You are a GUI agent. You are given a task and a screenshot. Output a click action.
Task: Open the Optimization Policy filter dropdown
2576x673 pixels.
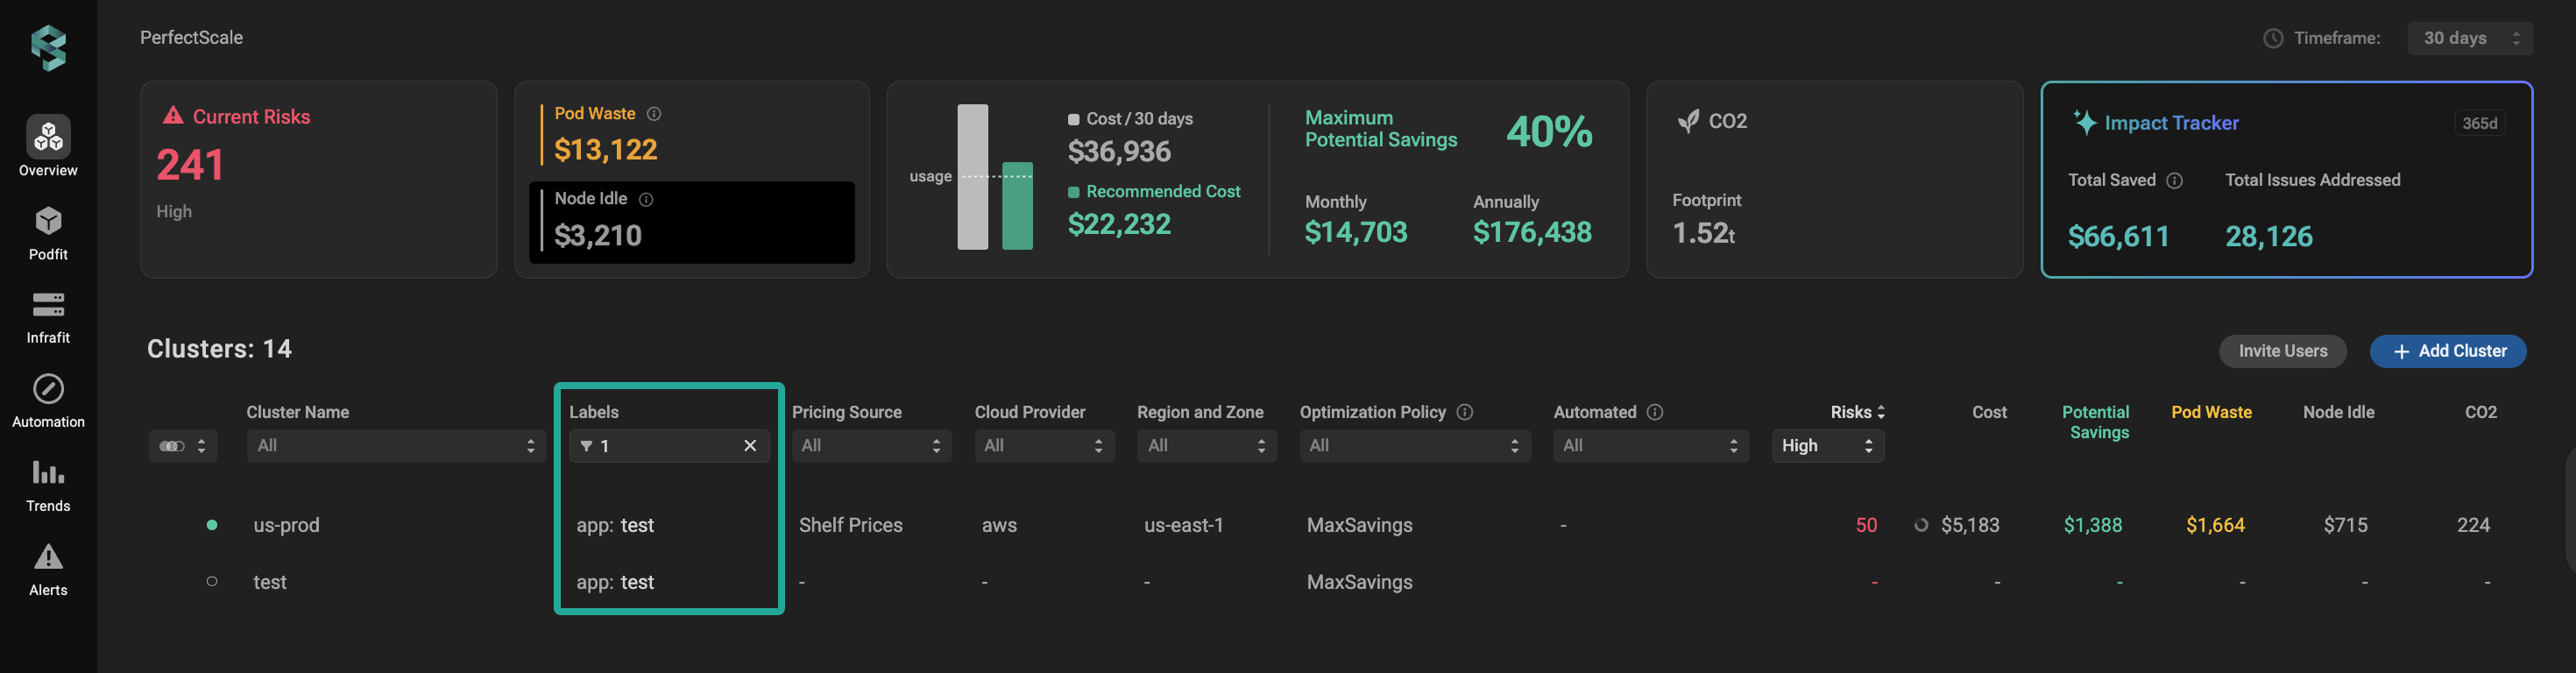(x=1415, y=446)
